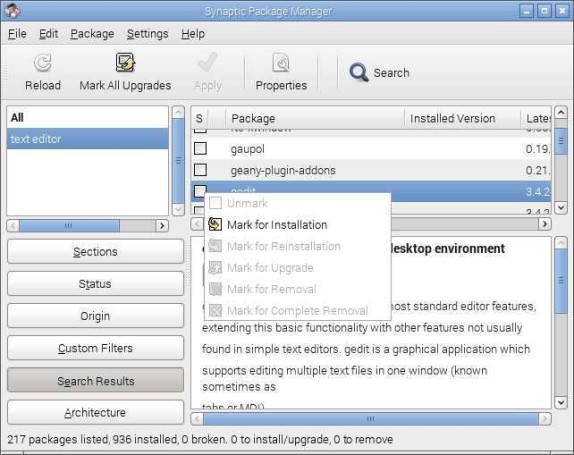Screen dimensions: 574x455
Task: Open the Package menu
Action: coord(92,34)
